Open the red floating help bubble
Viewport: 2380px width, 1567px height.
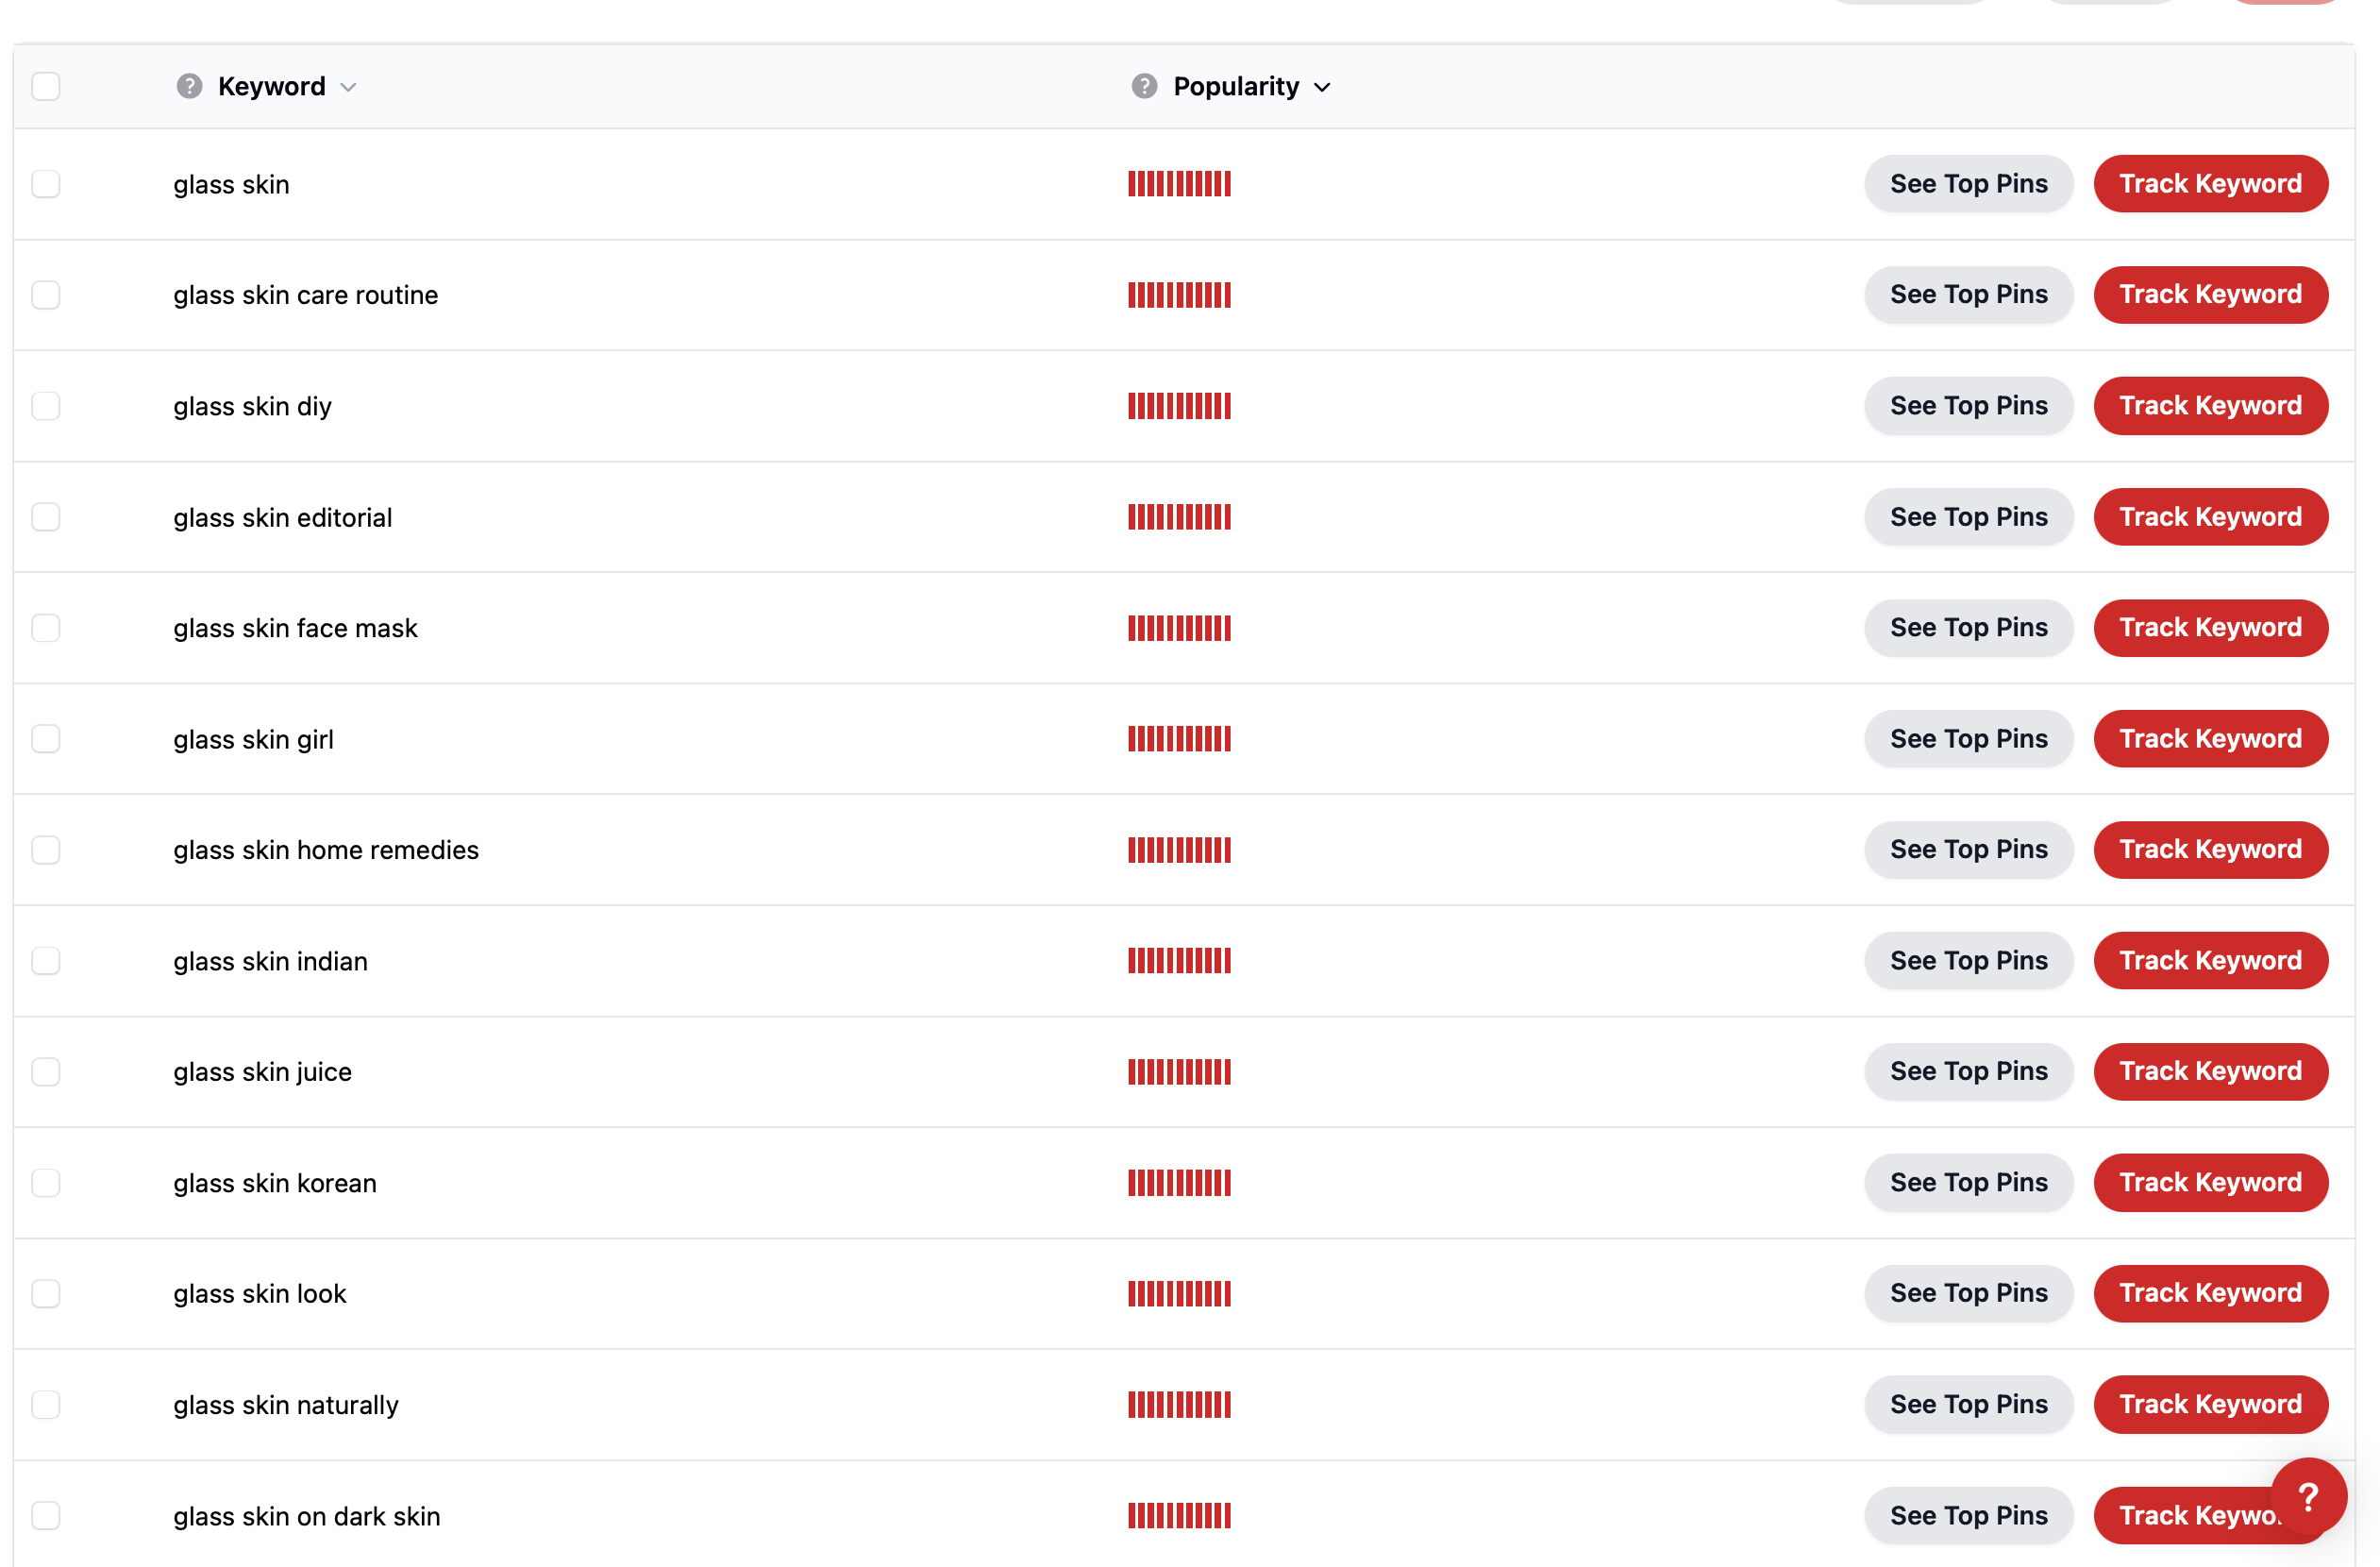(x=2308, y=1496)
